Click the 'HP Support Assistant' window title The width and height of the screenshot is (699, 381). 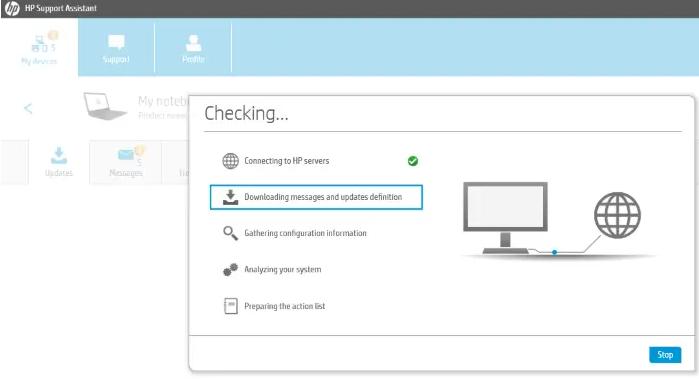click(x=61, y=8)
